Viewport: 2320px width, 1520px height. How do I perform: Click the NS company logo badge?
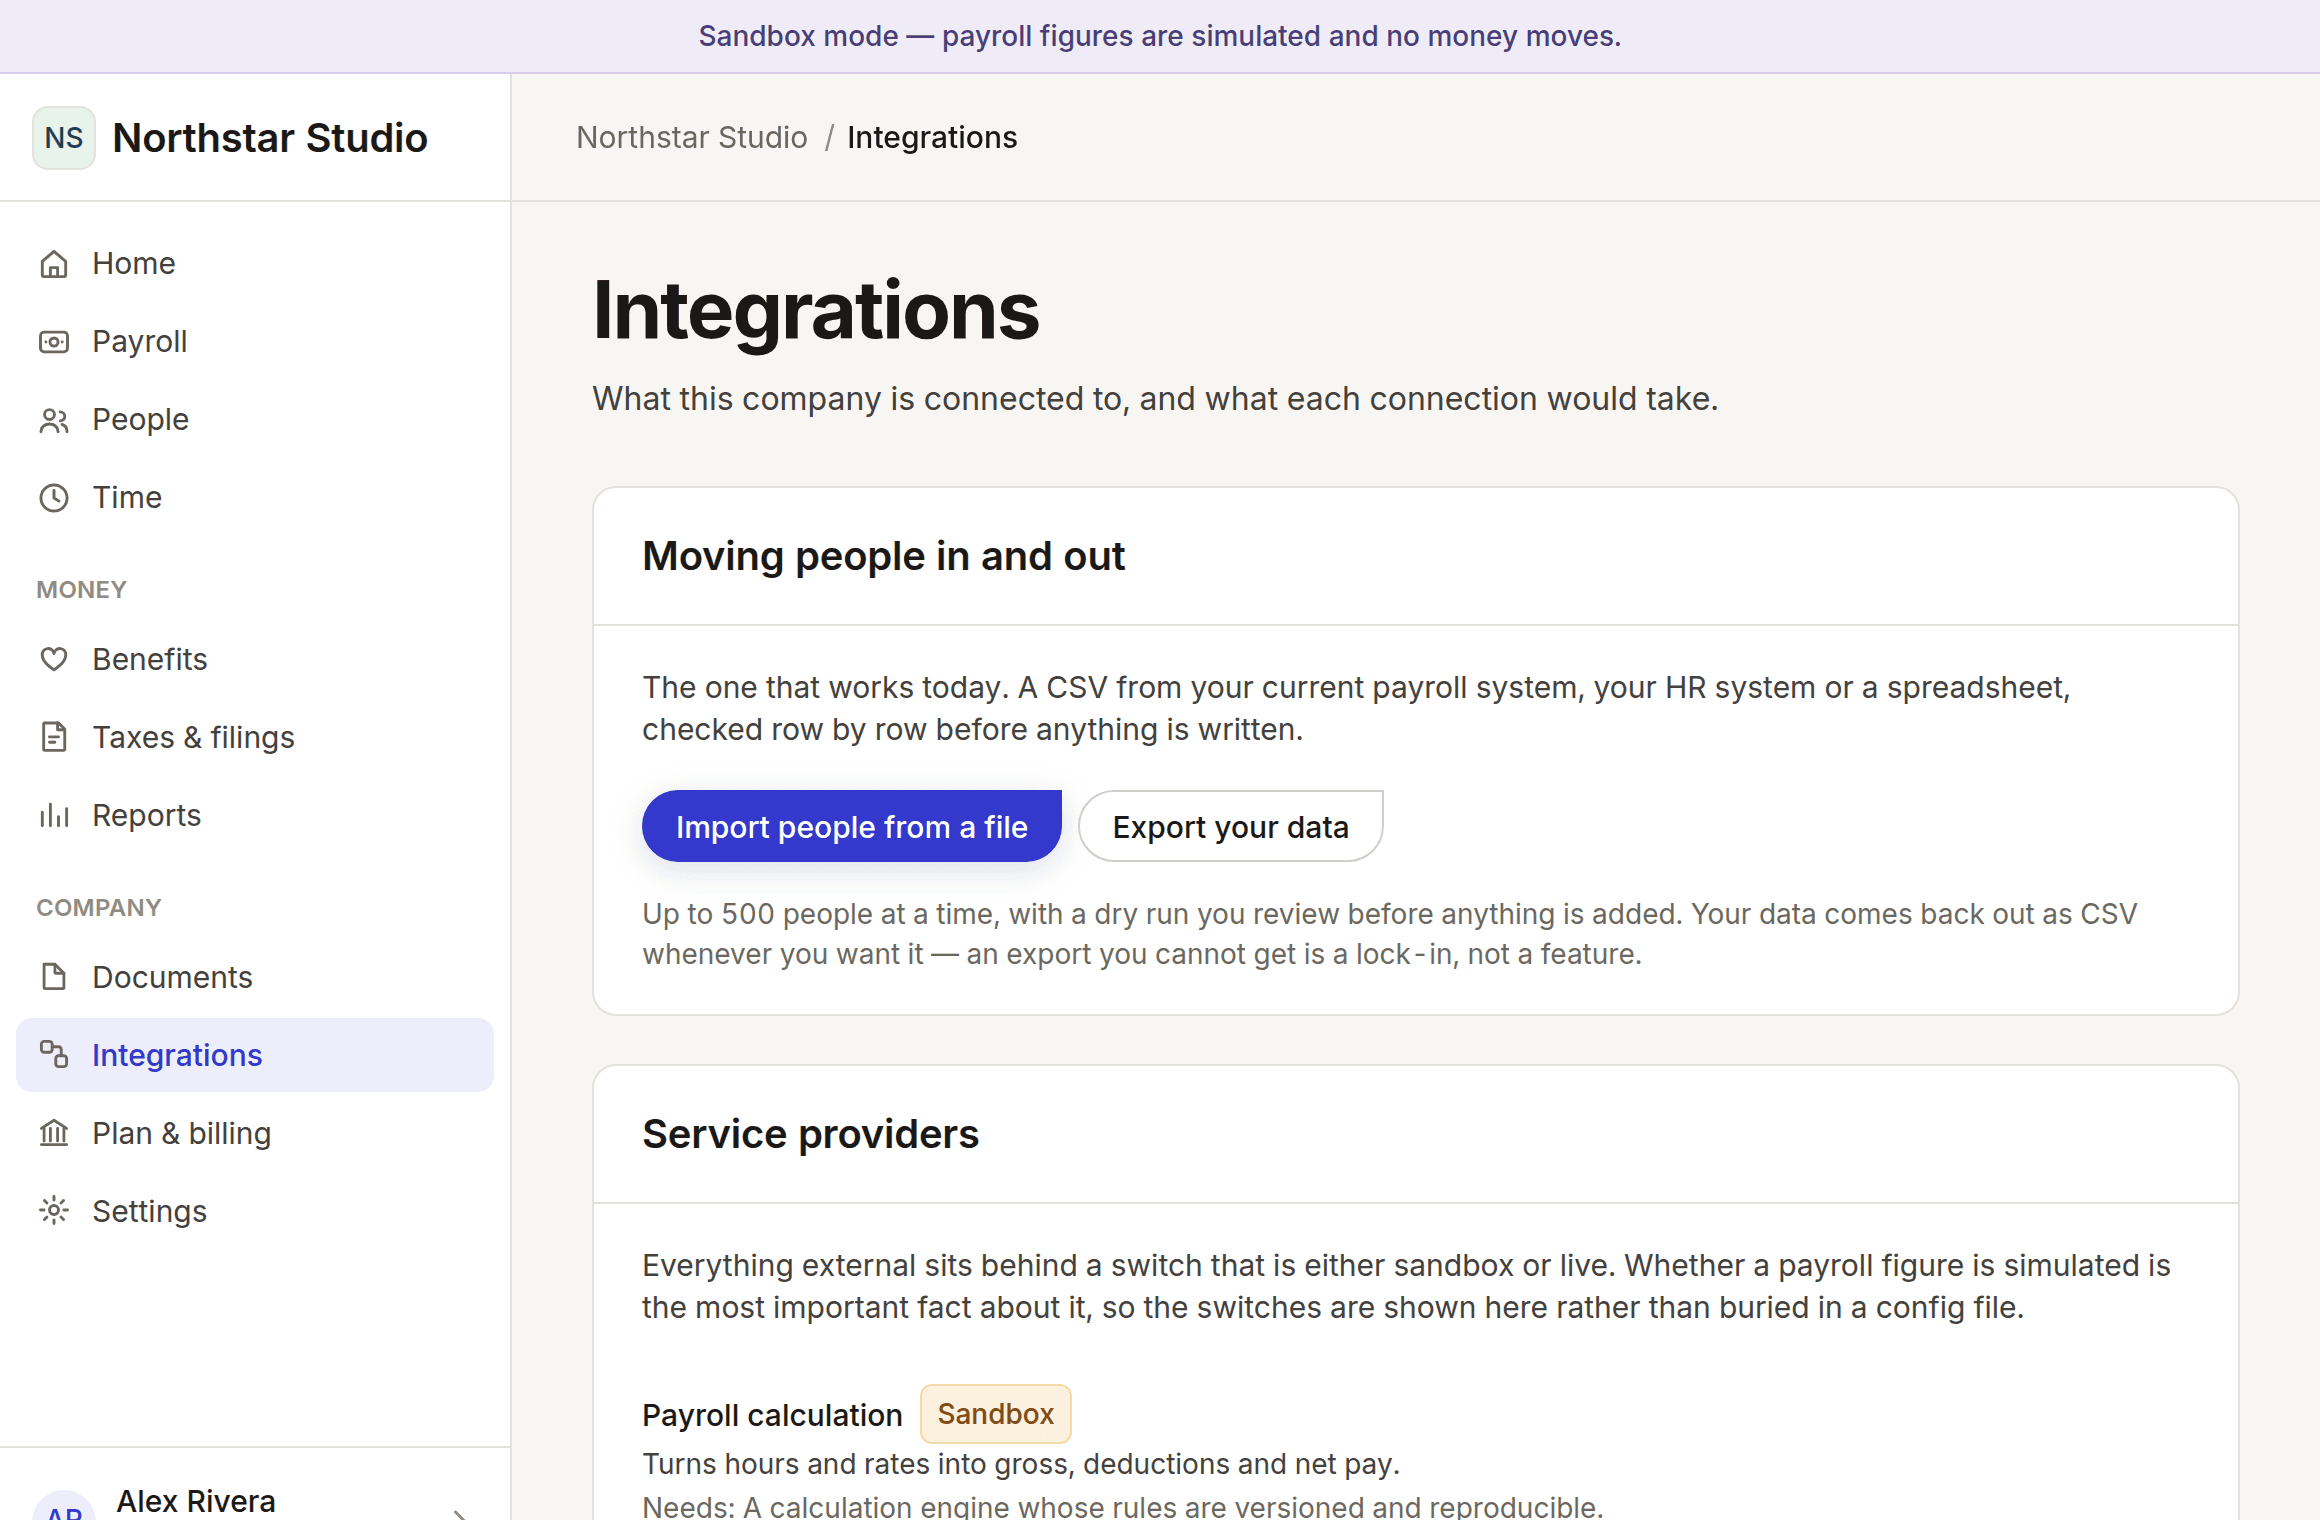tap(64, 138)
